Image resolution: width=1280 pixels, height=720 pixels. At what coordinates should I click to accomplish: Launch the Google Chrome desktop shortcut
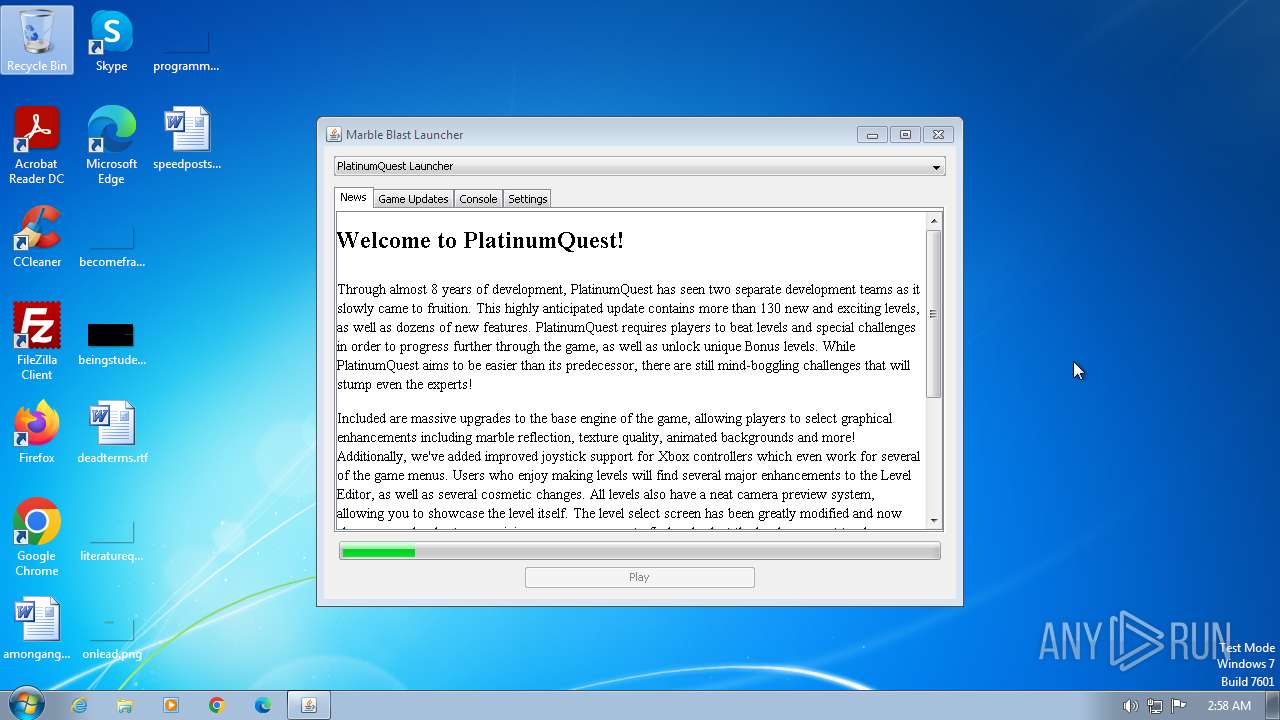(x=37, y=537)
